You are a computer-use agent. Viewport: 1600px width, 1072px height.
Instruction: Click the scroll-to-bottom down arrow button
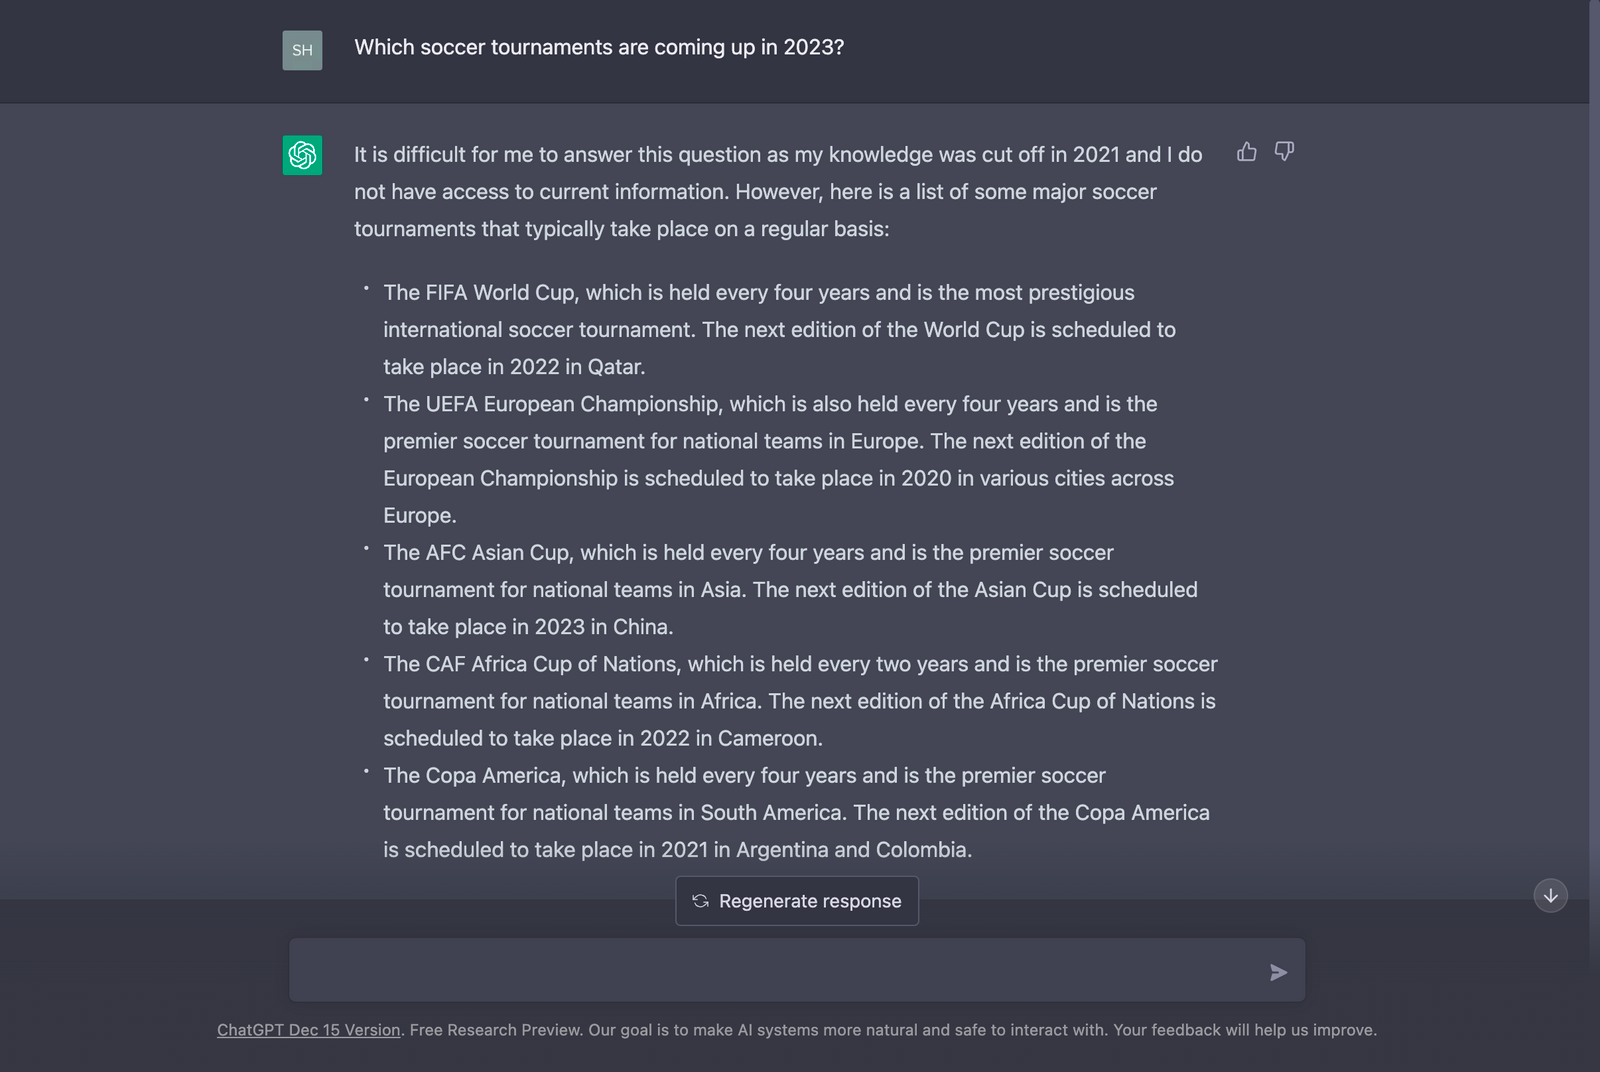tap(1550, 895)
